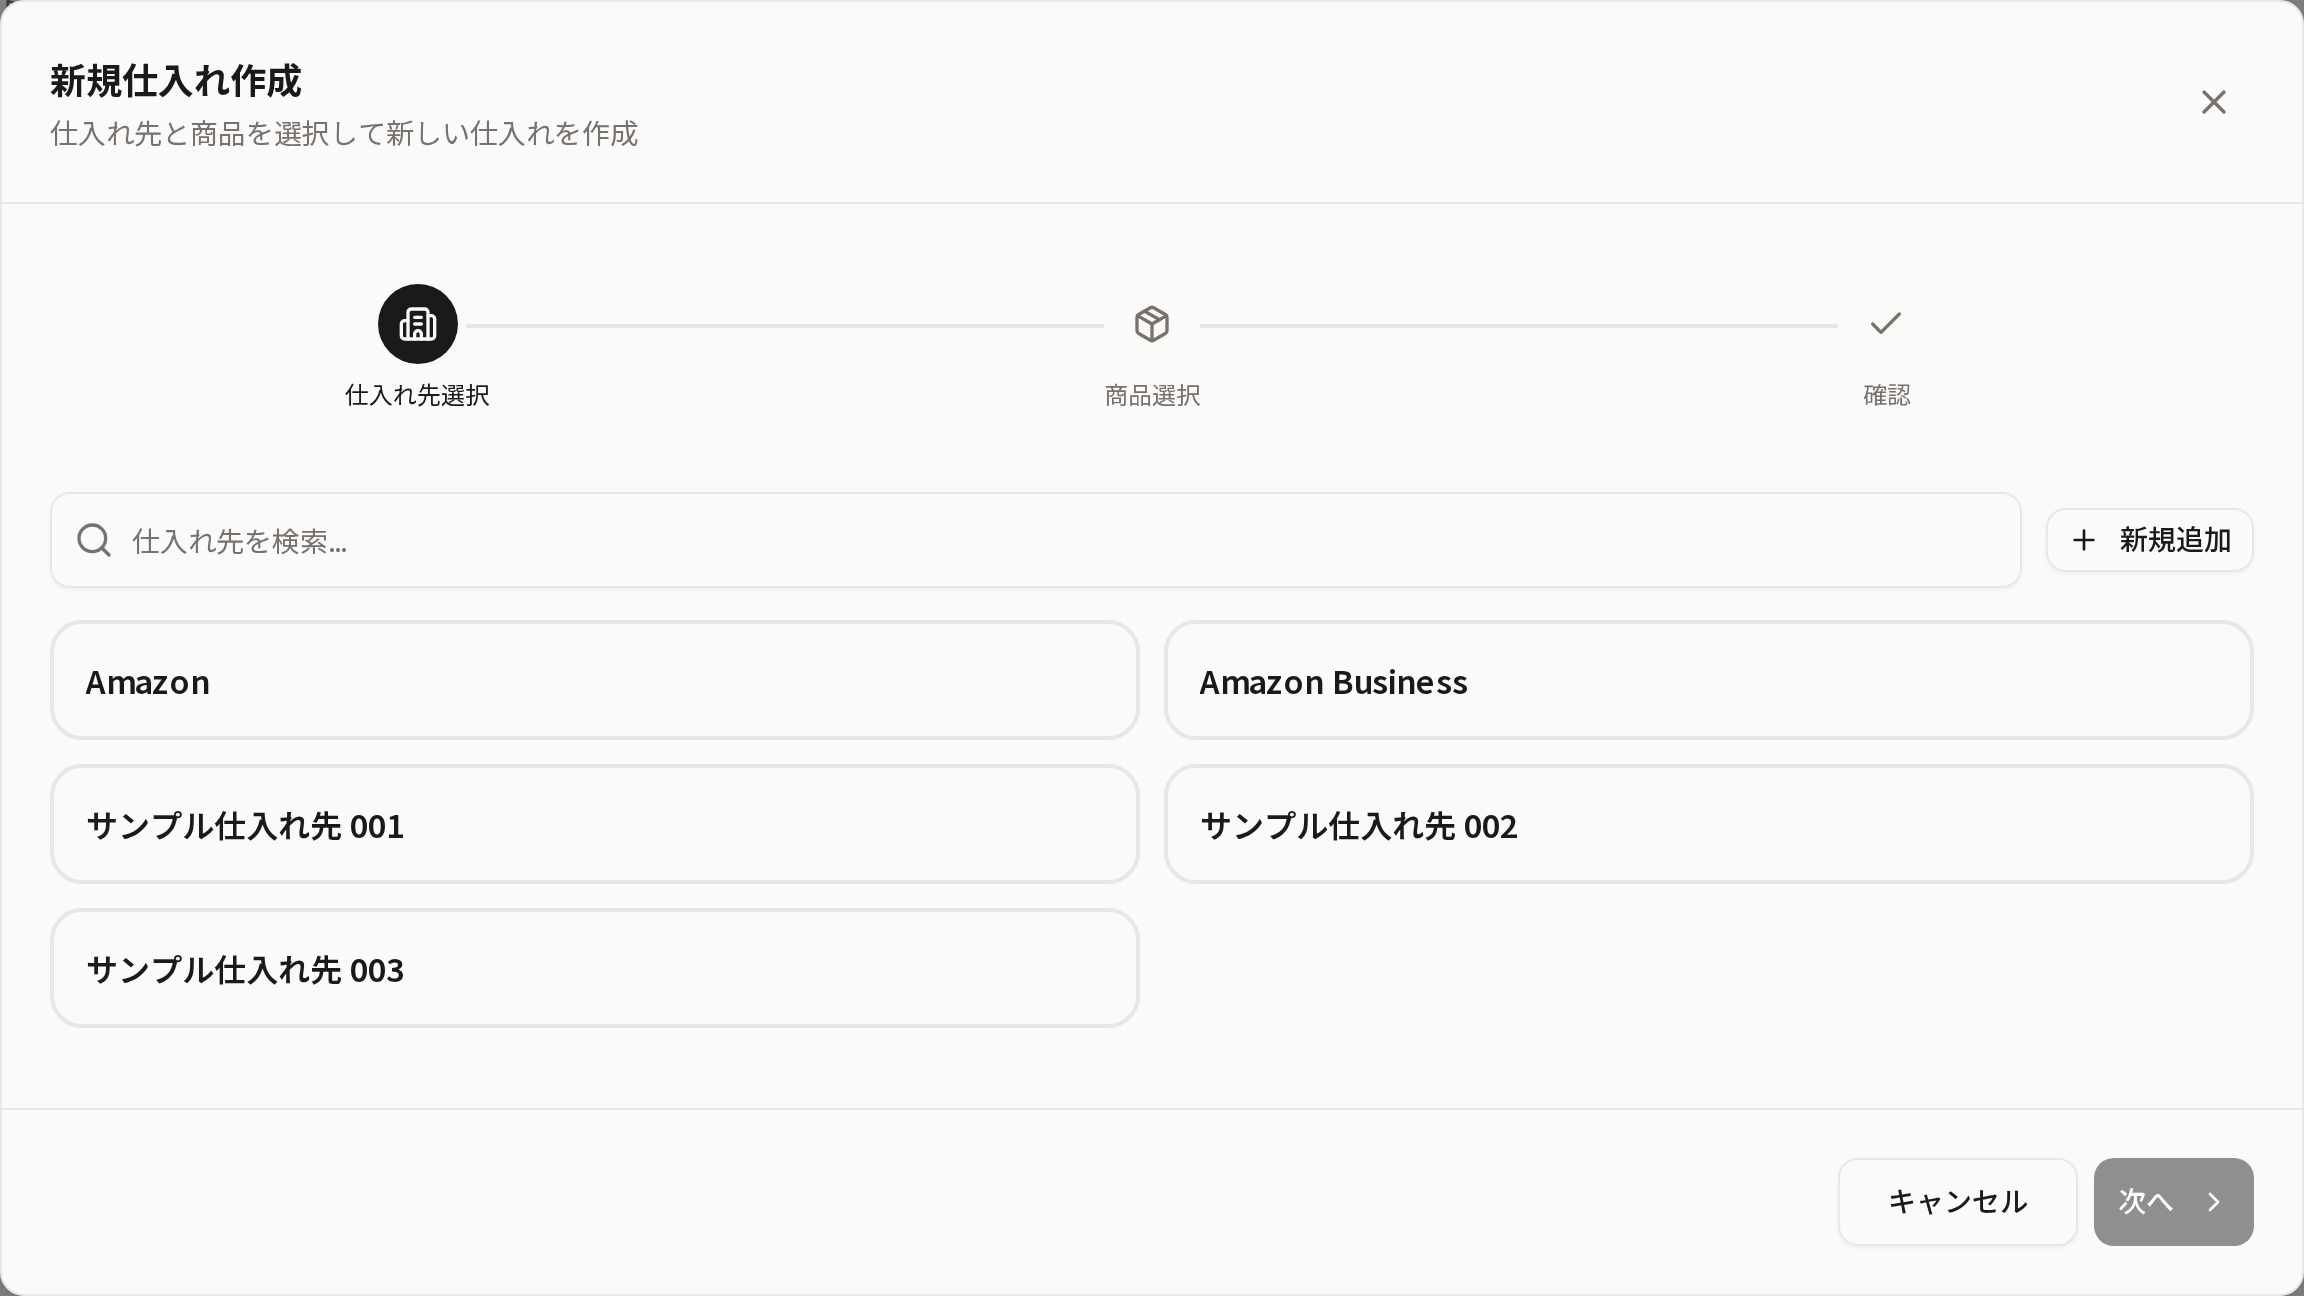Click the 次へ button
2304x1296 pixels.
coord(2174,1202)
